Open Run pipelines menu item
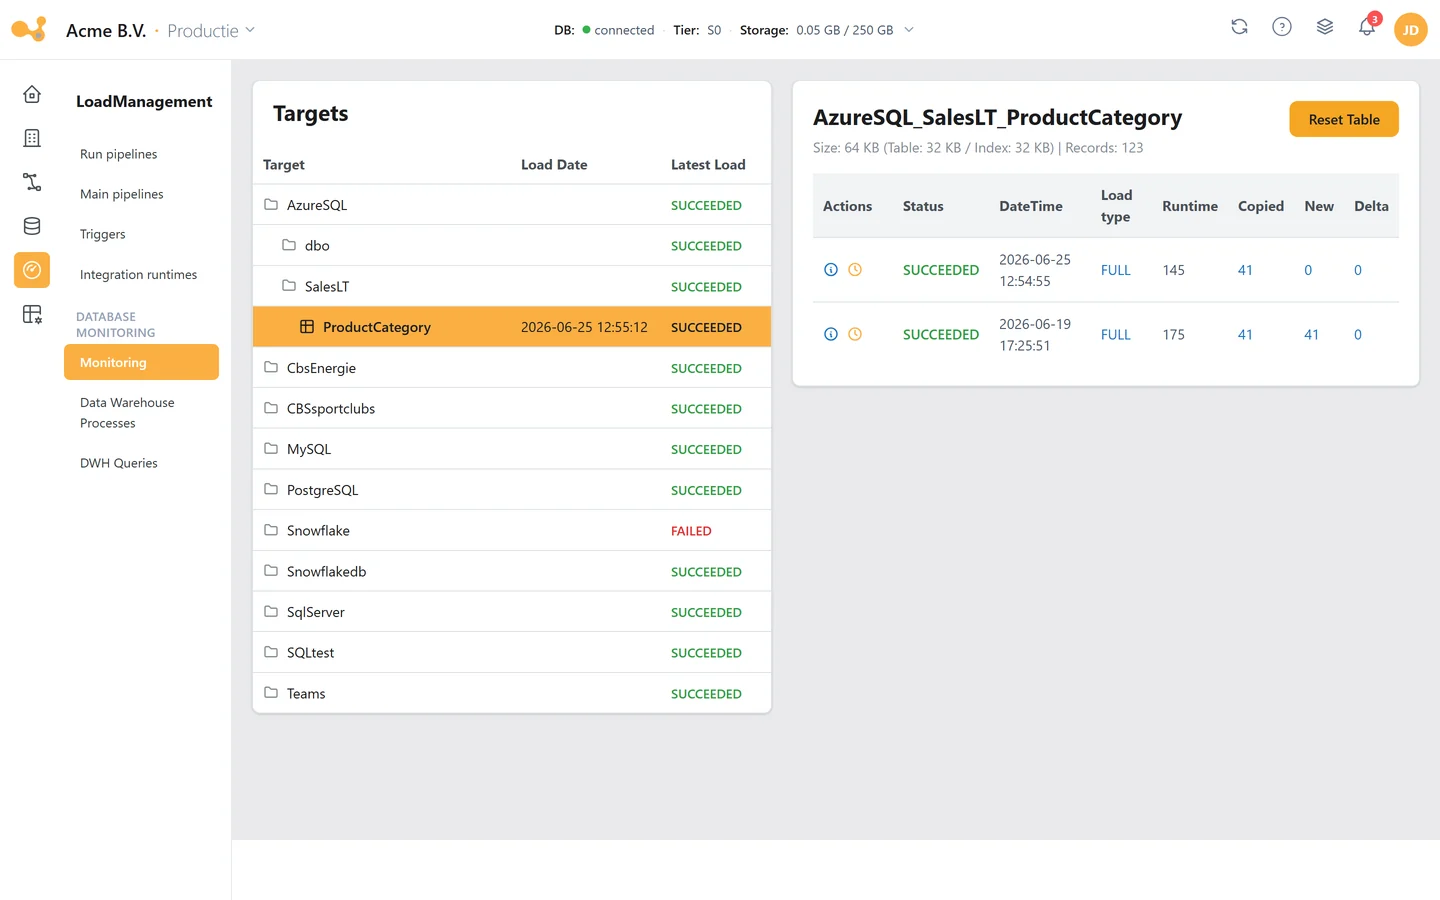The image size is (1440, 900). click(x=141, y=154)
